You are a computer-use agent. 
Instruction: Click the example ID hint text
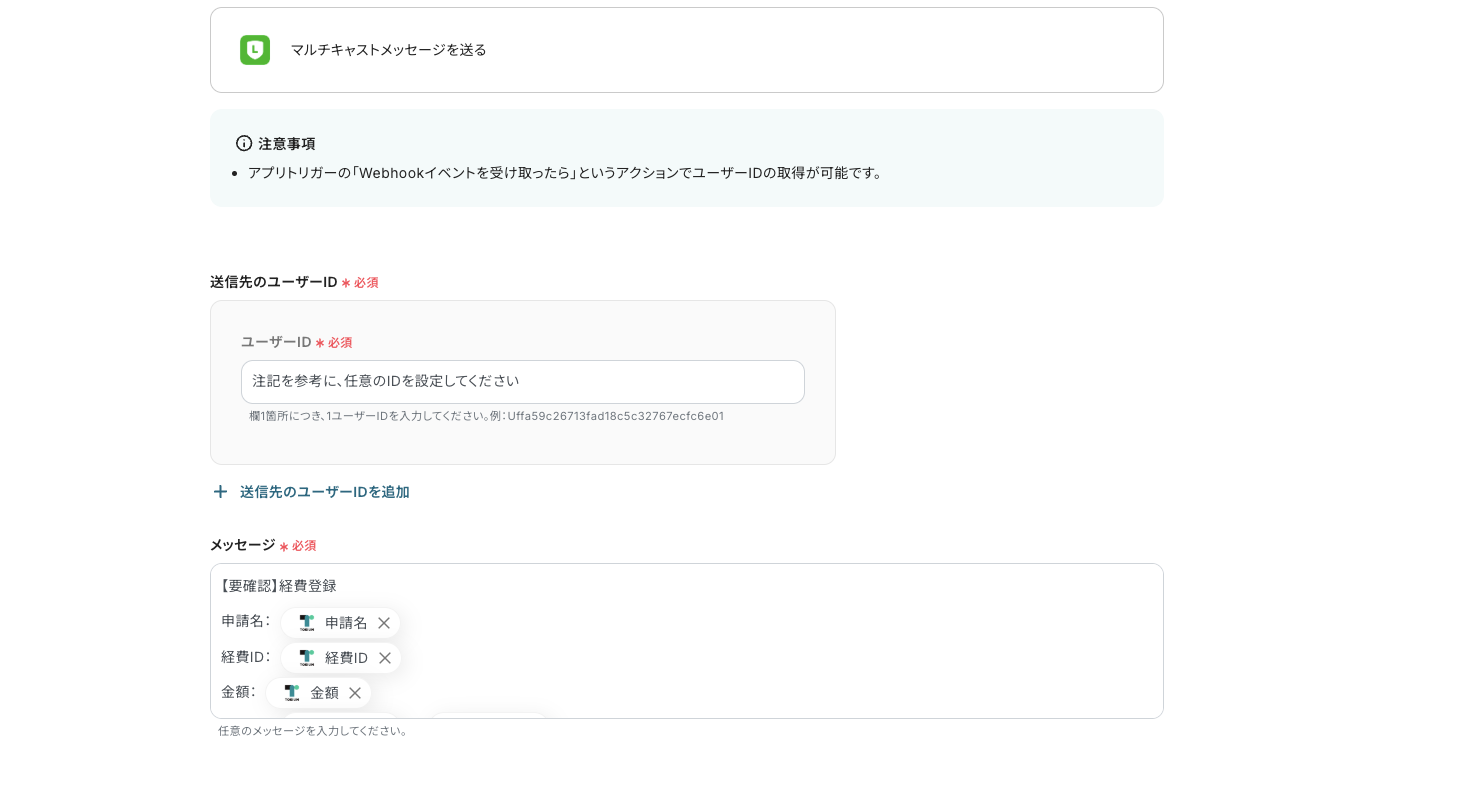(x=487, y=416)
